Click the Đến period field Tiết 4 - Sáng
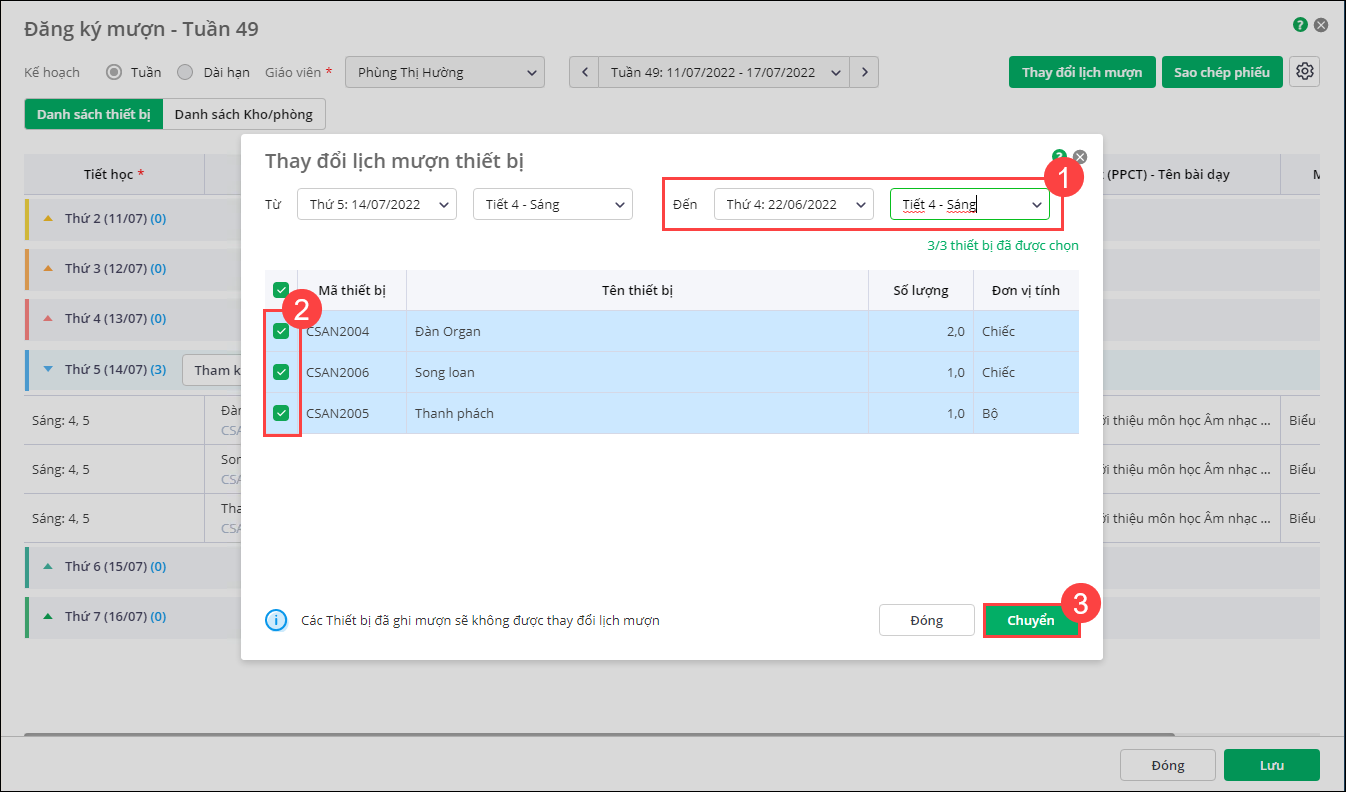Screen dimensions: 1346x792 pyautogui.click(x=968, y=204)
